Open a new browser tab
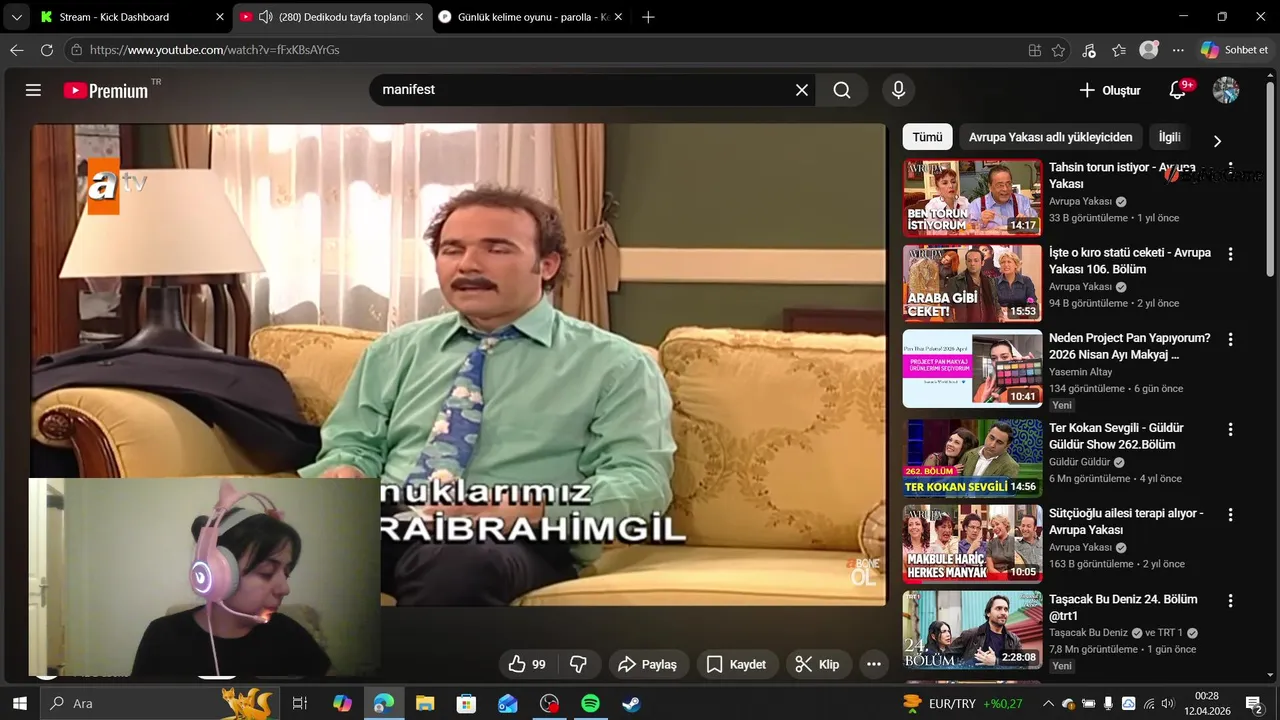The width and height of the screenshot is (1280, 720). tap(648, 17)
